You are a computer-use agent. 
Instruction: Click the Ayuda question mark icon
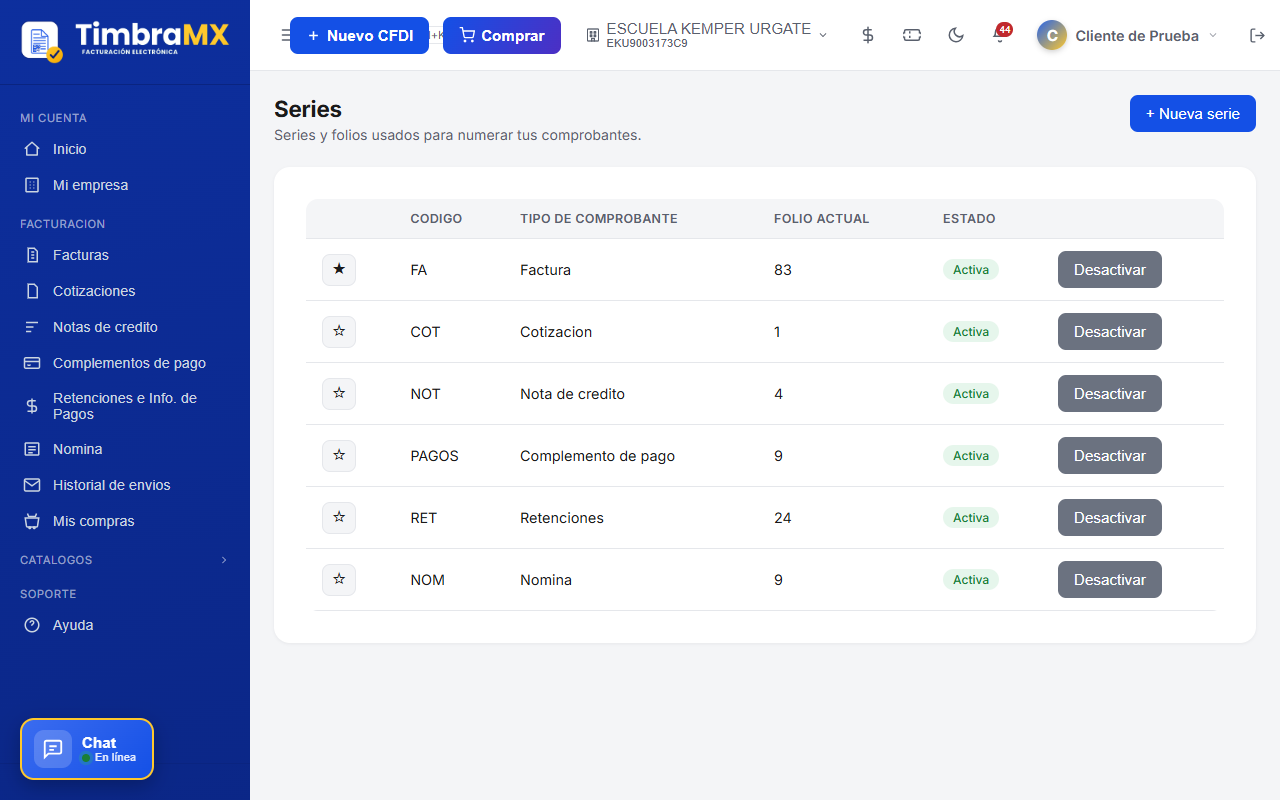pos(32,625)
